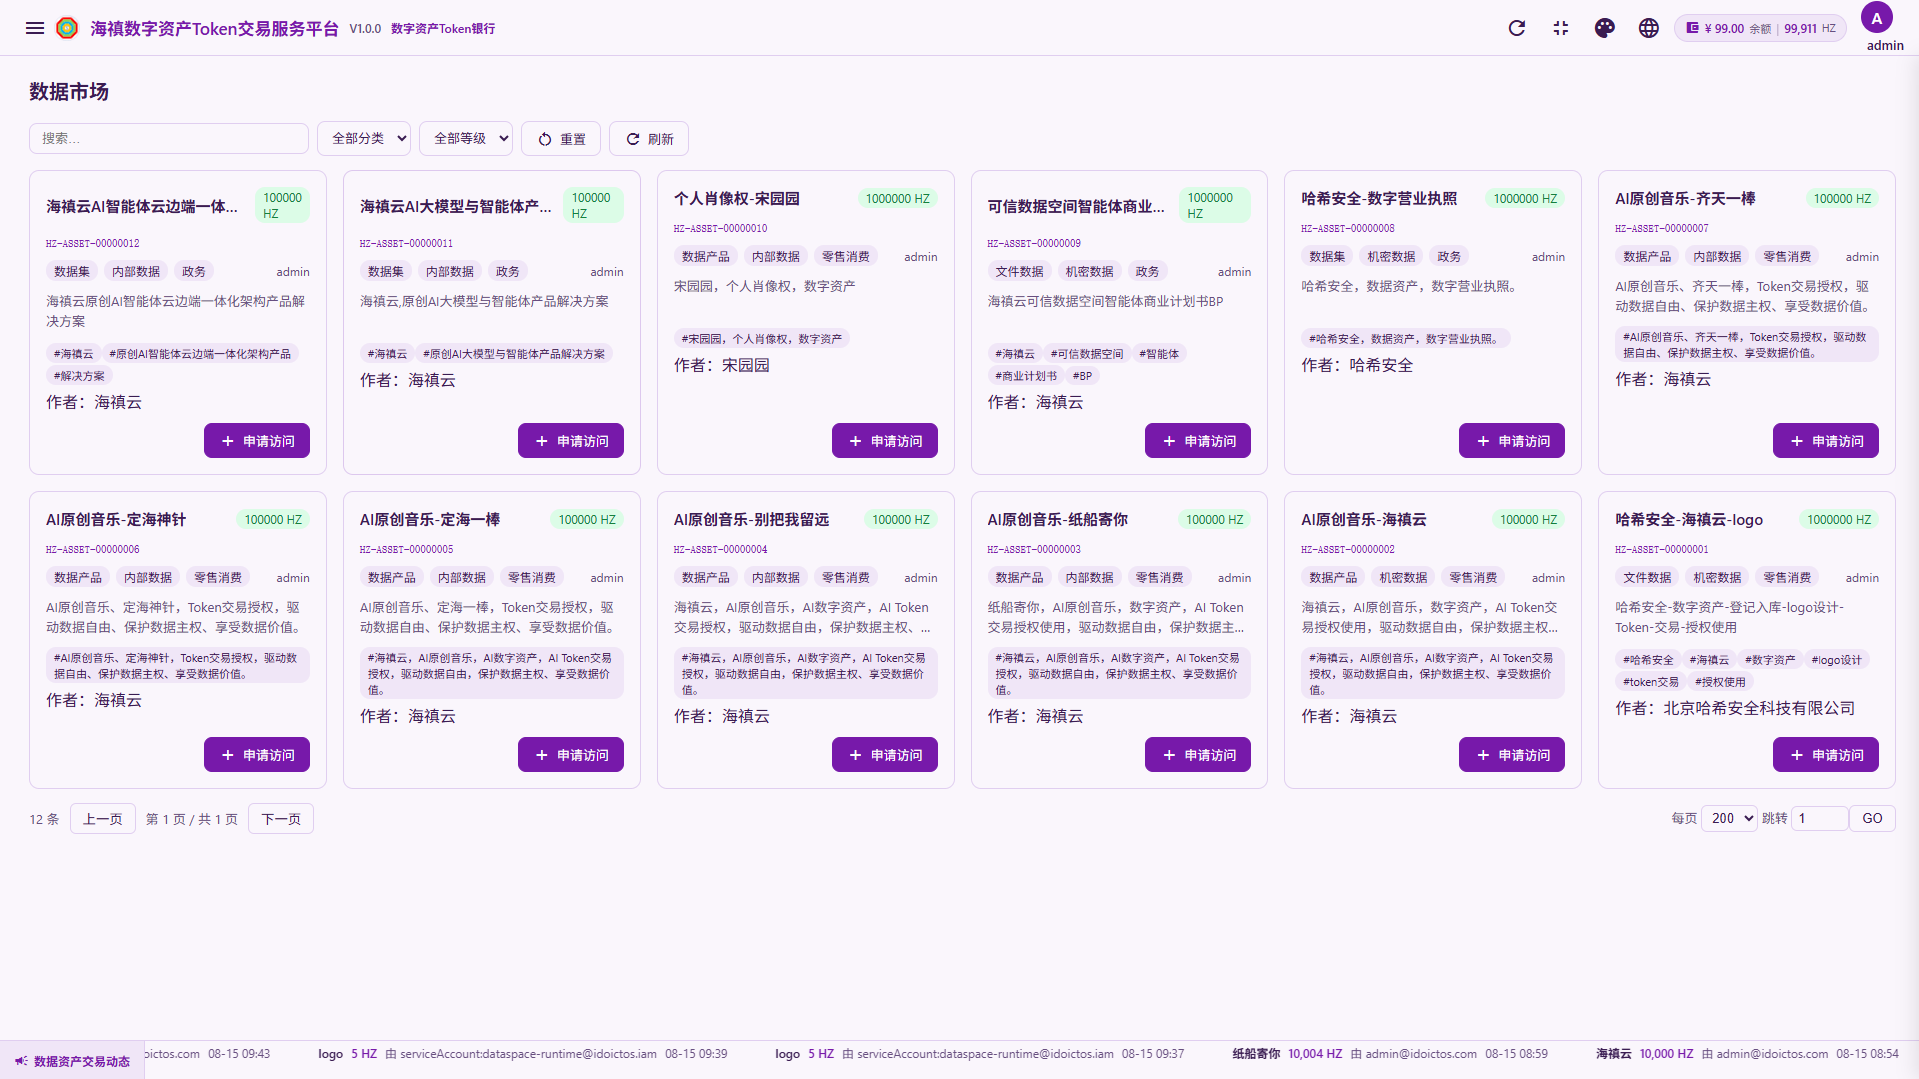Toggle fullscreen mode icon
The image size is (1919, 1079).
pyautogui.click(x=1561, y=28)
